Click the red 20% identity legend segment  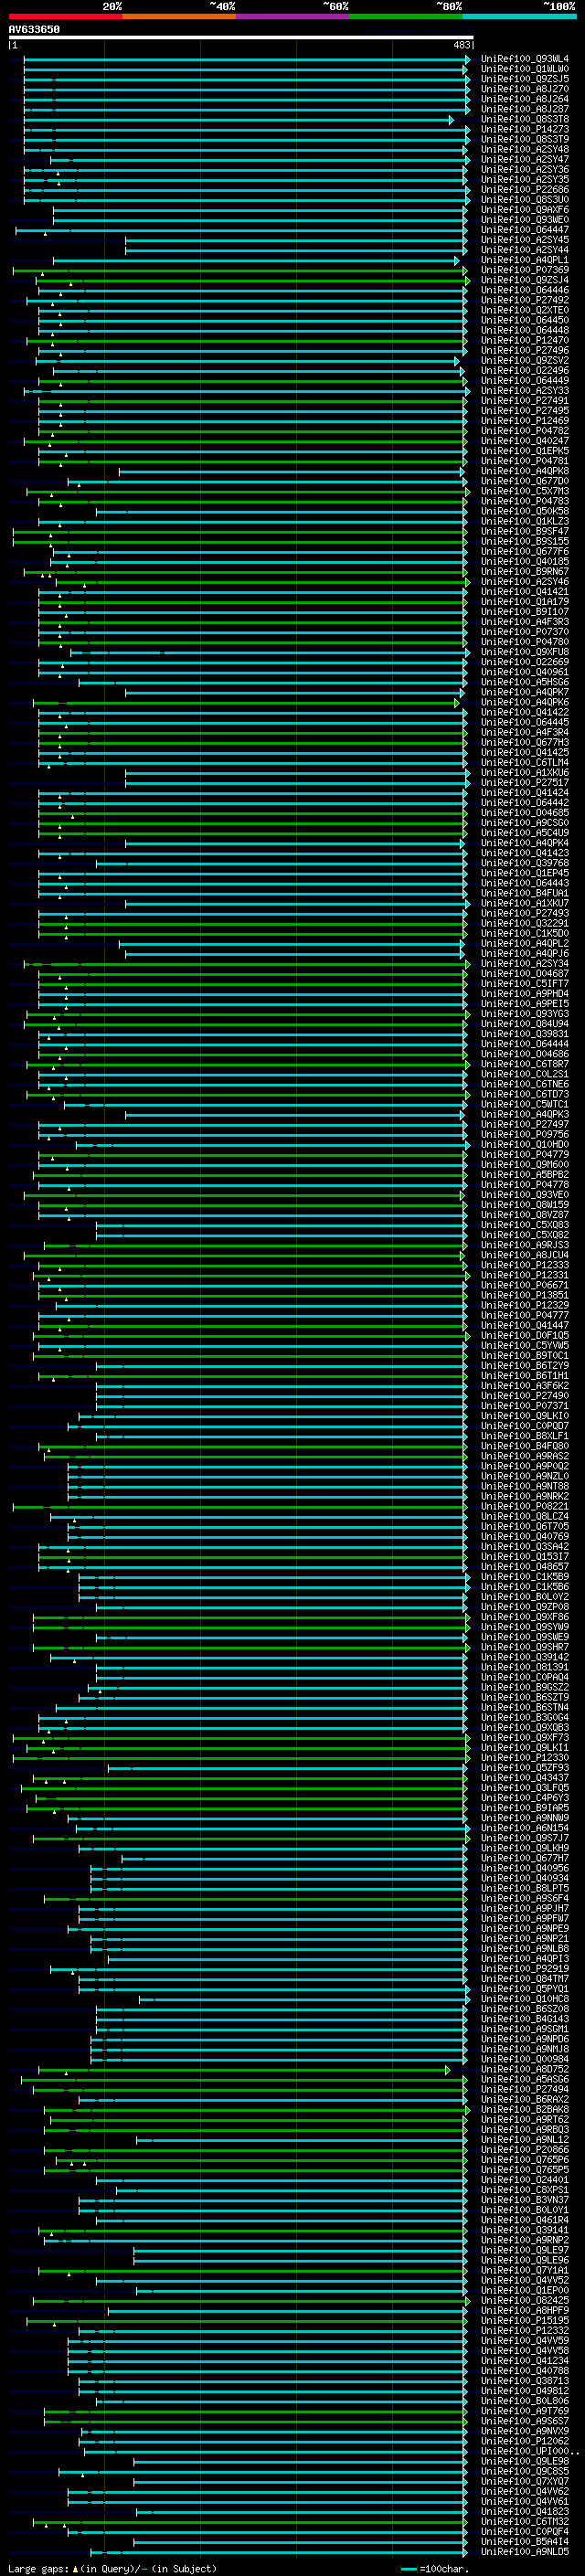(66, 16)
